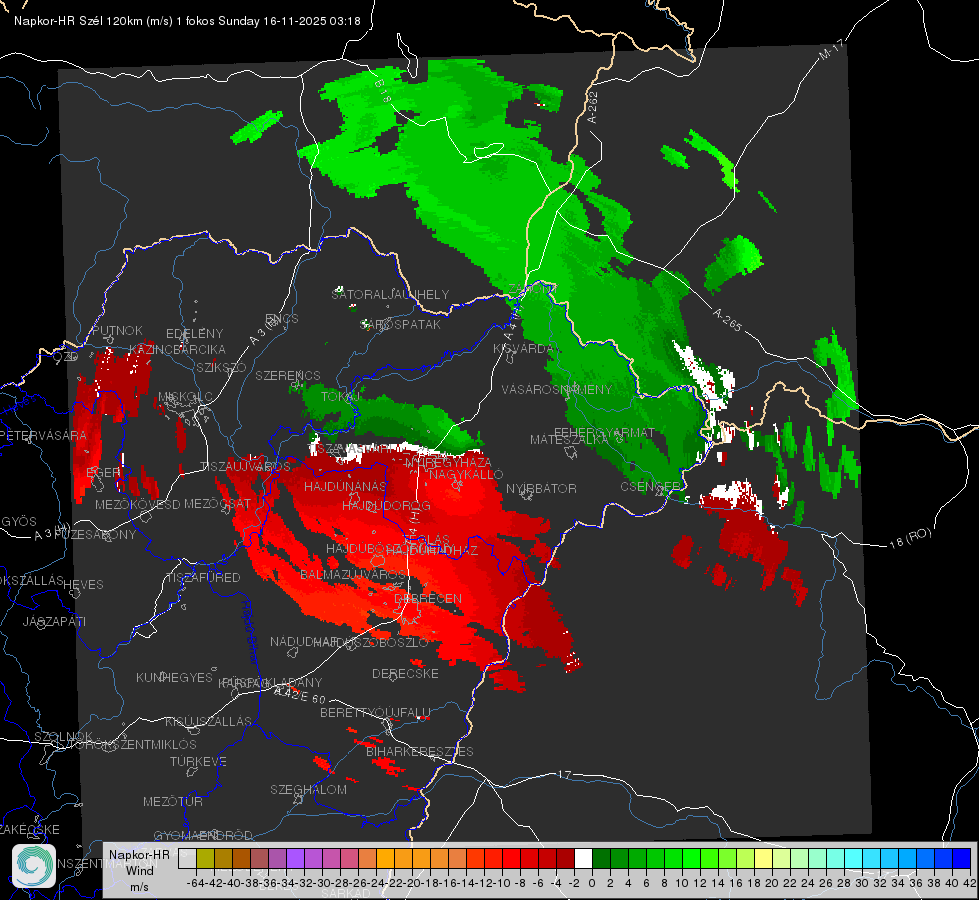Image resolution: width=979 pixels, height=900 pixels.
Task: Click the NAGYKALLO label
Action: click(x=466, y=474)
